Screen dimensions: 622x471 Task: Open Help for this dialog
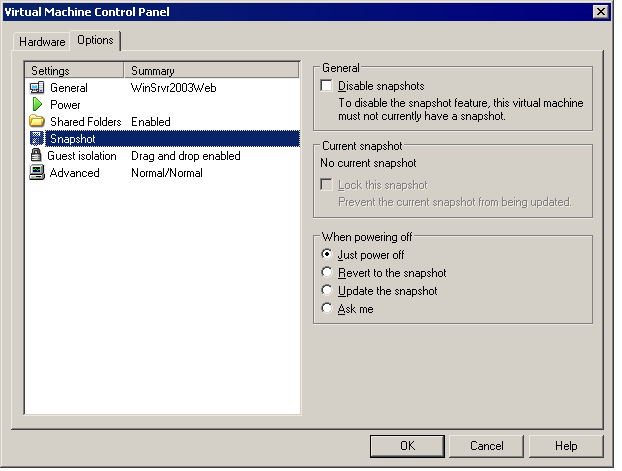point(566,446)
